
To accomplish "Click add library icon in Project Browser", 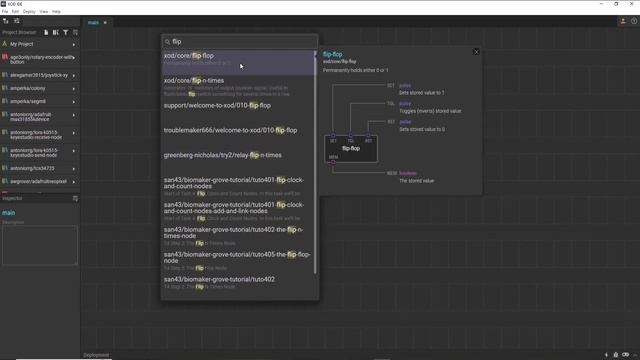I will pos(56,32).
